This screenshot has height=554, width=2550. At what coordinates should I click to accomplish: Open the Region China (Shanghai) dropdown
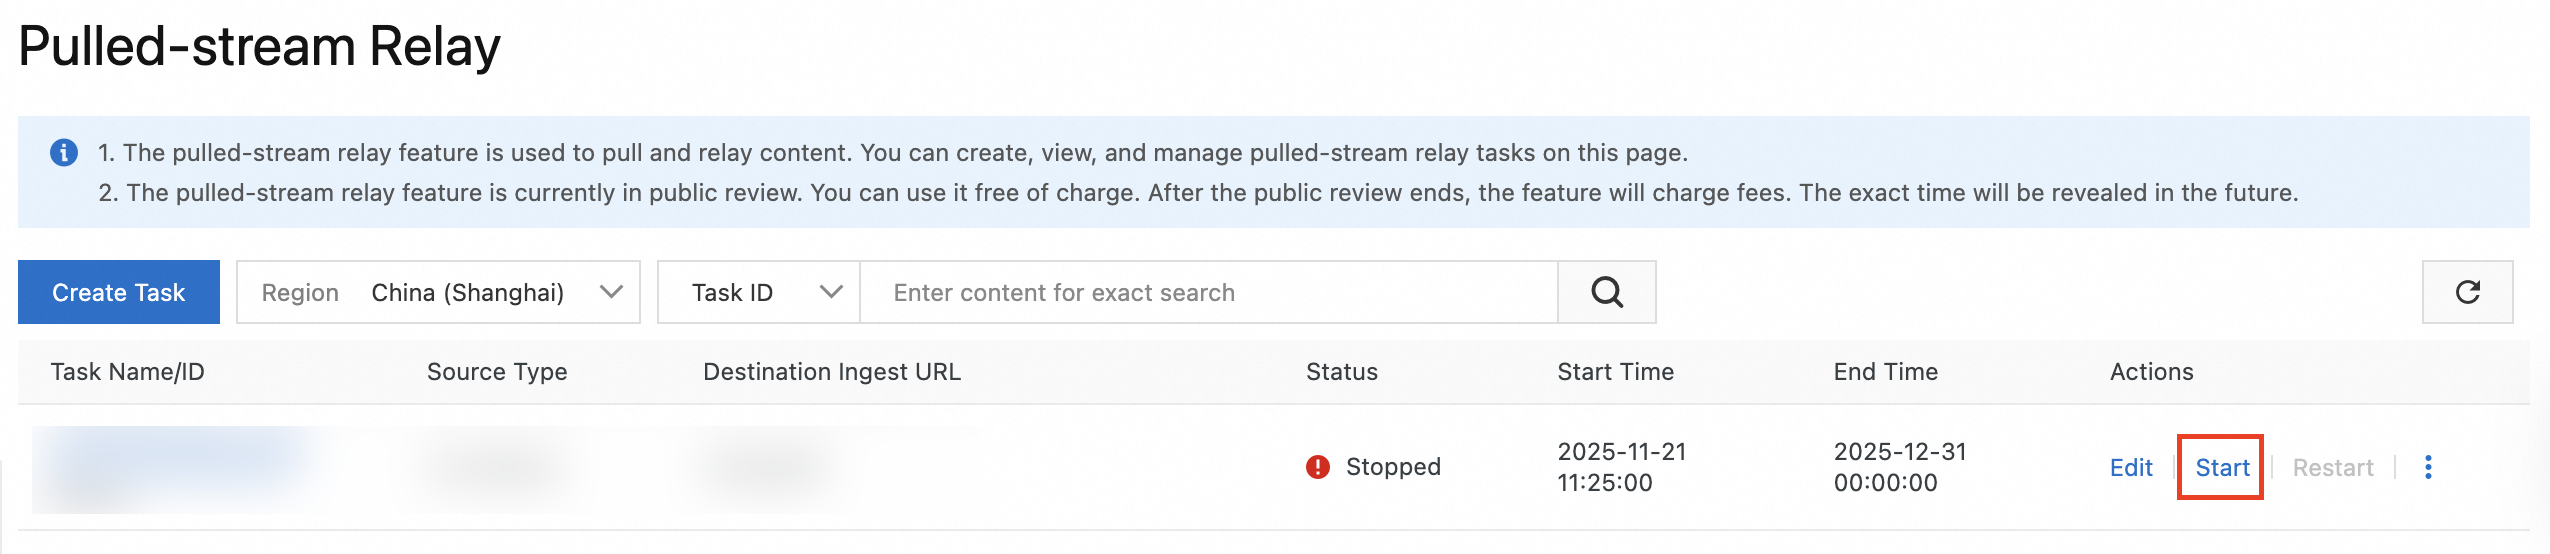coord(438,292)
